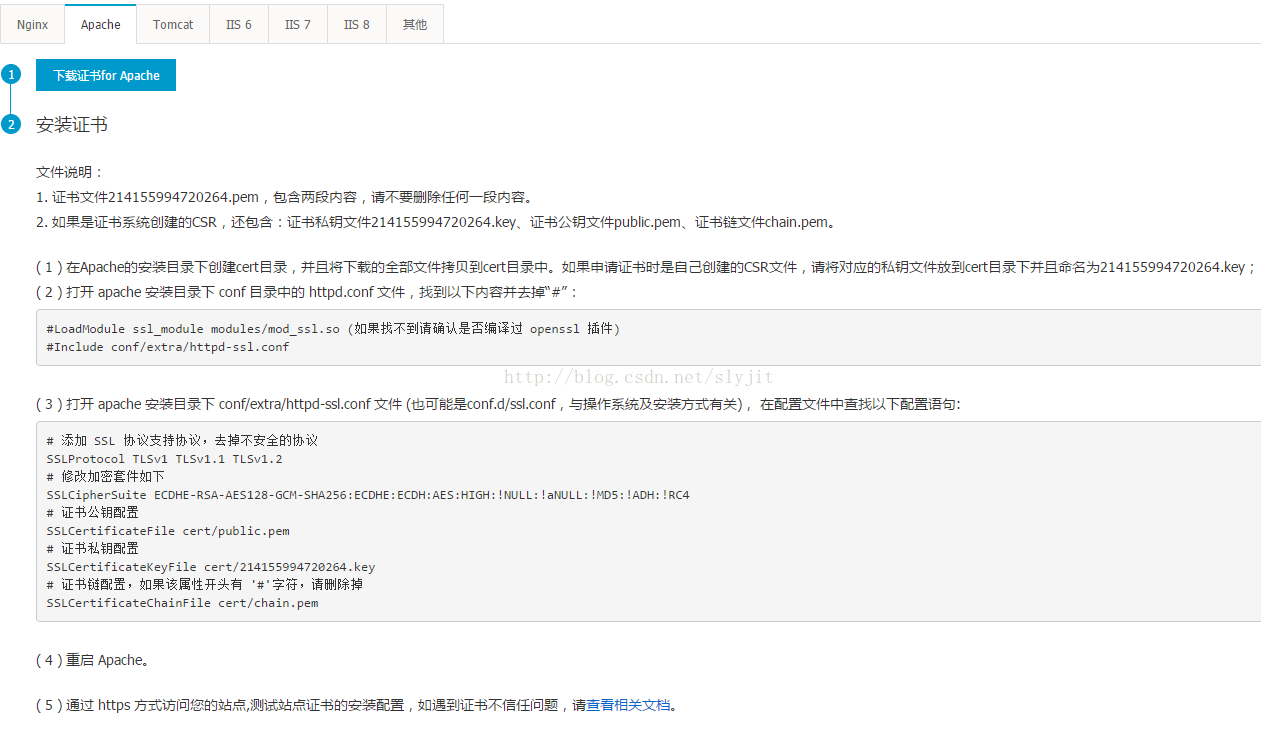Screen dimensions: 1261x733
Task: Click the step 2 circle icon
Action: pyautogui.click(x=11, y=125)
